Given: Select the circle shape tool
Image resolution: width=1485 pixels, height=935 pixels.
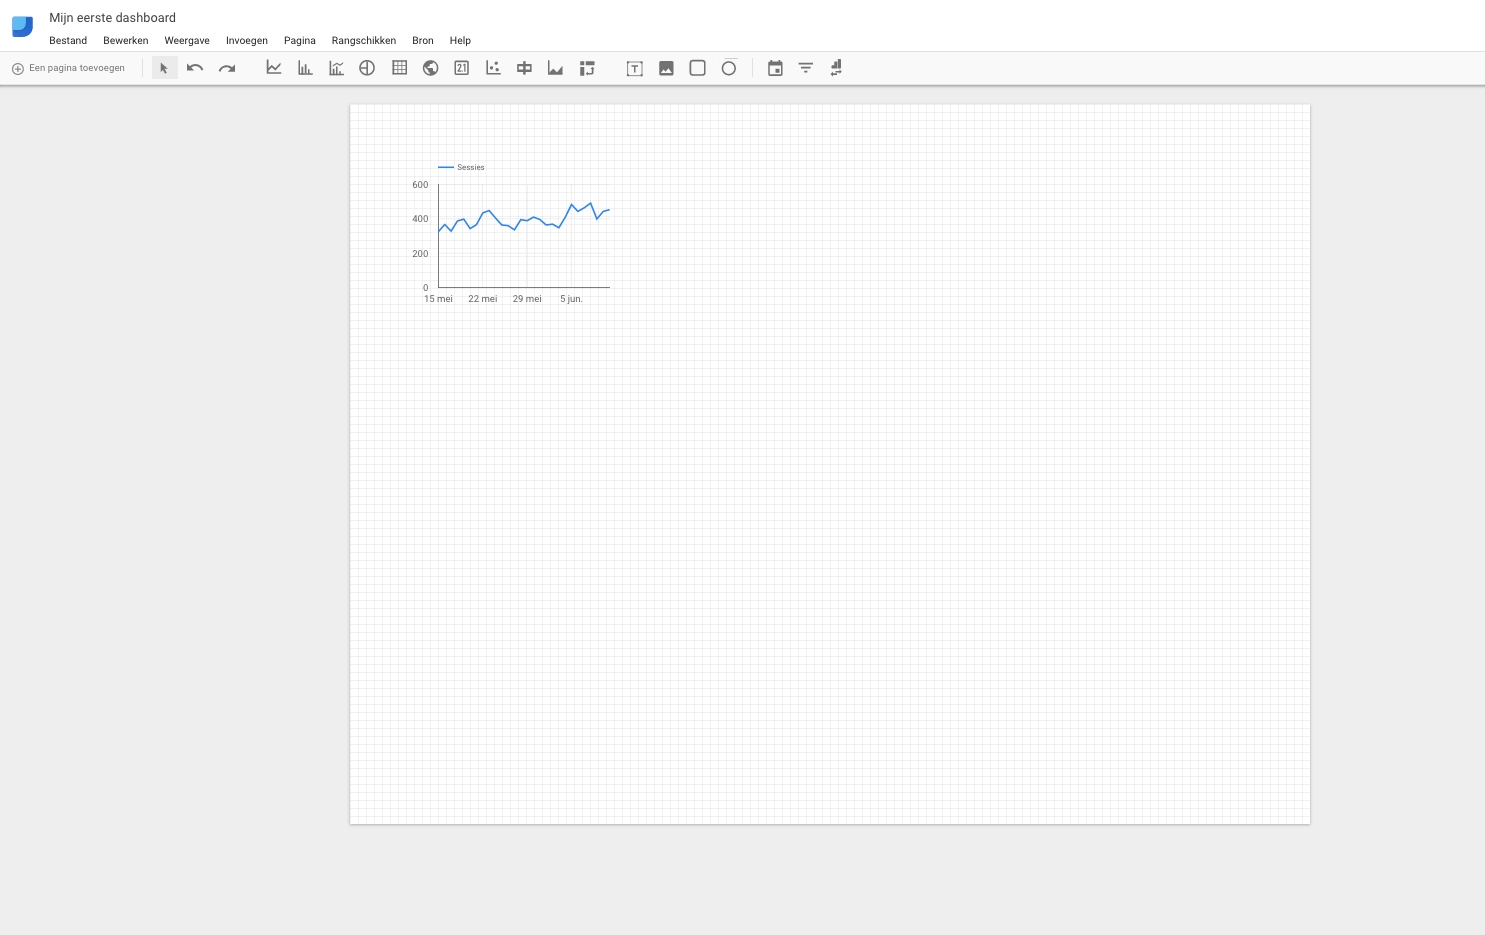Looking at the screenshot, I should [729, 68].
